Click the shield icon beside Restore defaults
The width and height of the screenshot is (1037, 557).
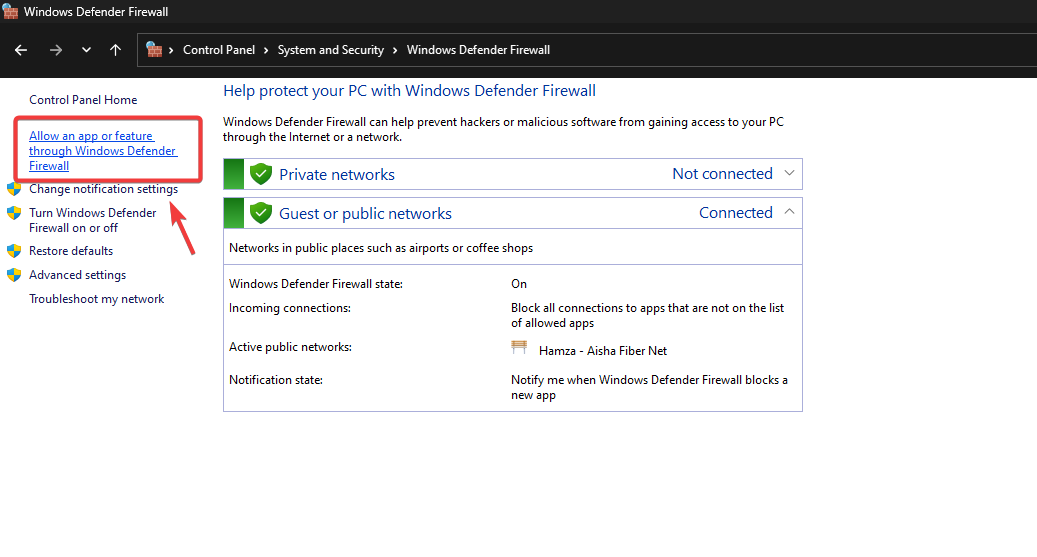14,251
